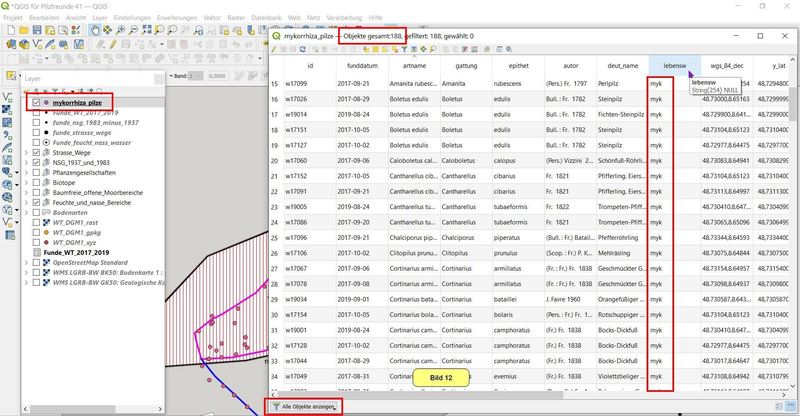Hide Strasse_Wege layer group
This screenshot has height=416, width=800.
[36, 153]
